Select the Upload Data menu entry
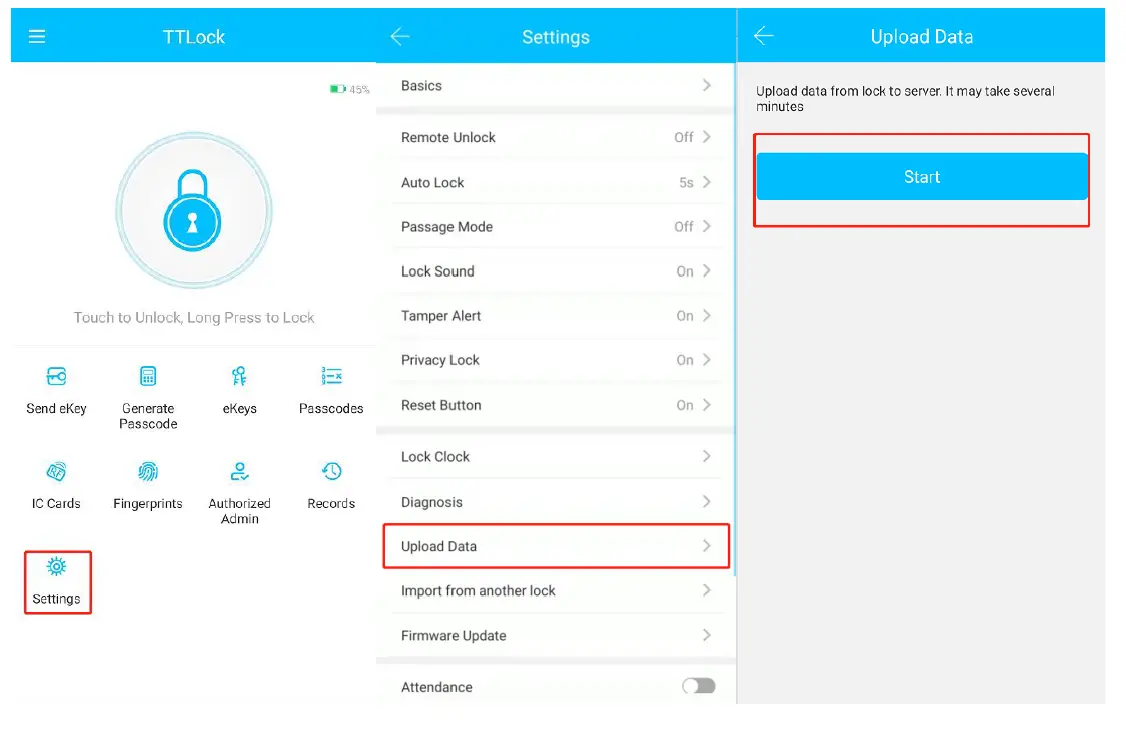Image resolution: width=1126 pixels, height=749 pixels. pos(555,546)
